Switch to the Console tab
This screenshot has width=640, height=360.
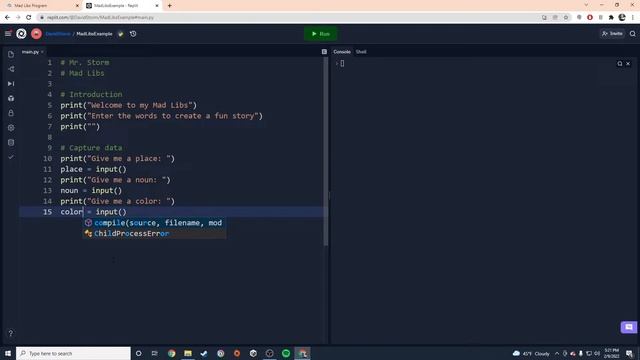click(x=342, y=52)
